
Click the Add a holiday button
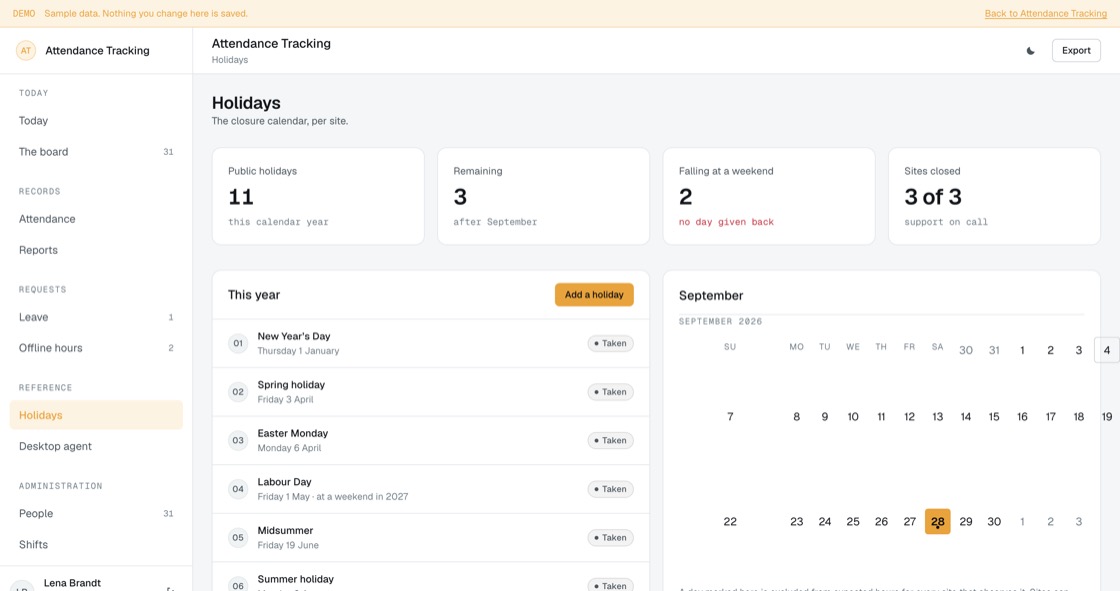coord(594,294)
